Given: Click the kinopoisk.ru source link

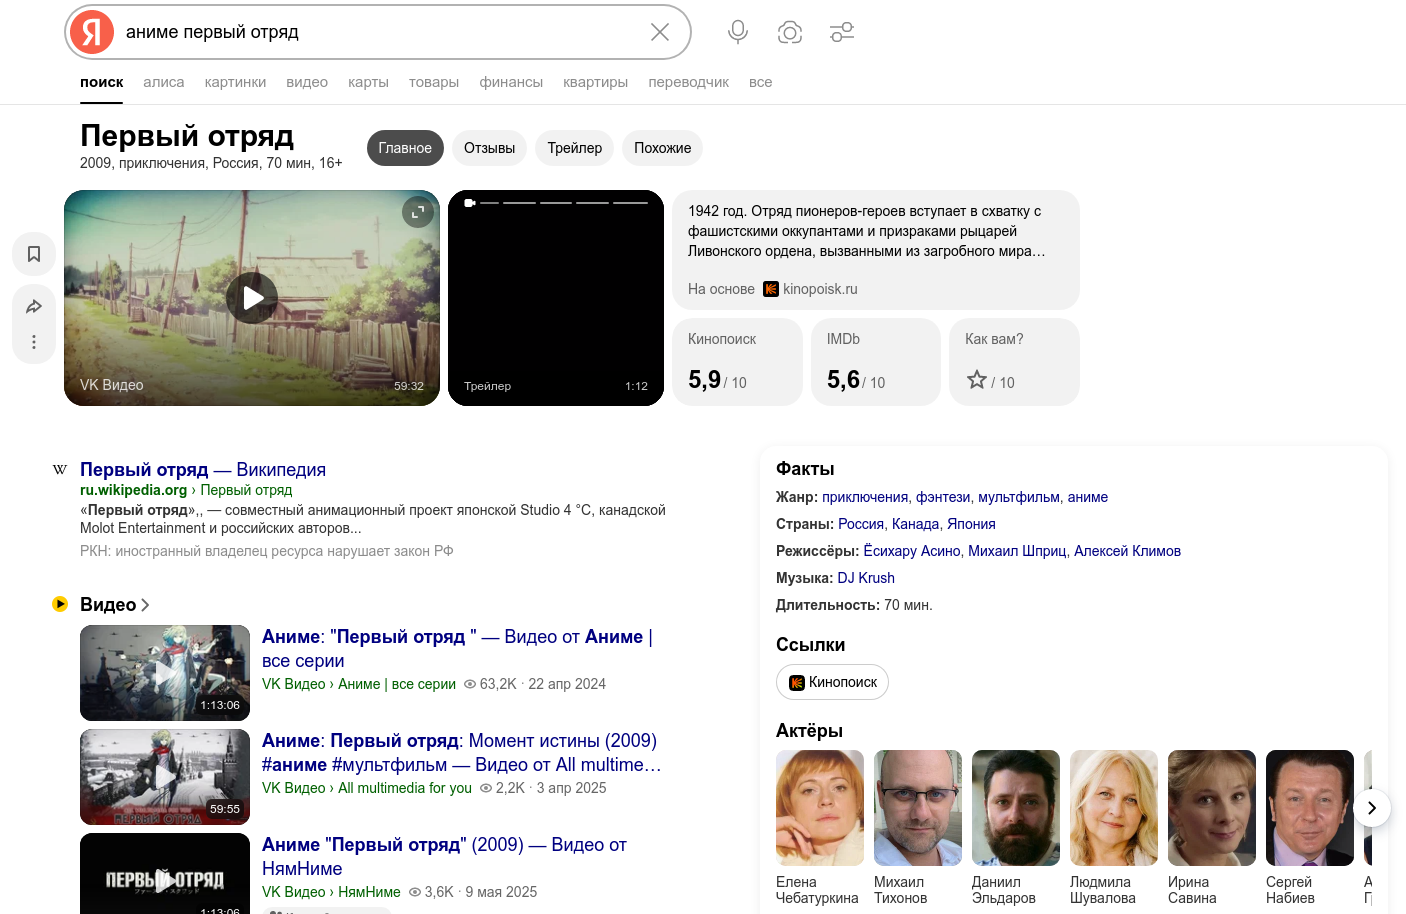Looking at the screenshot, I should coord(820,289).
